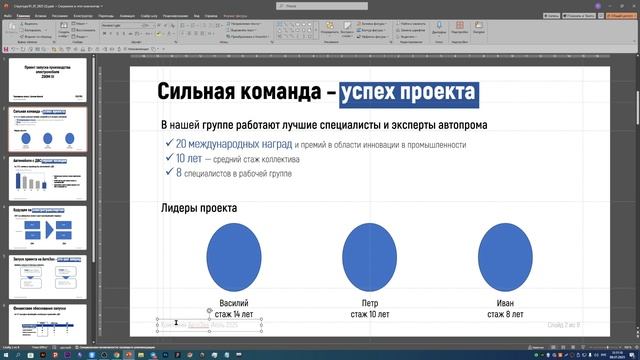Expand the Раздел section dropdown
The width and height of the screenshot is (640, 360).
pyautogui.click(x=80, y=36)
